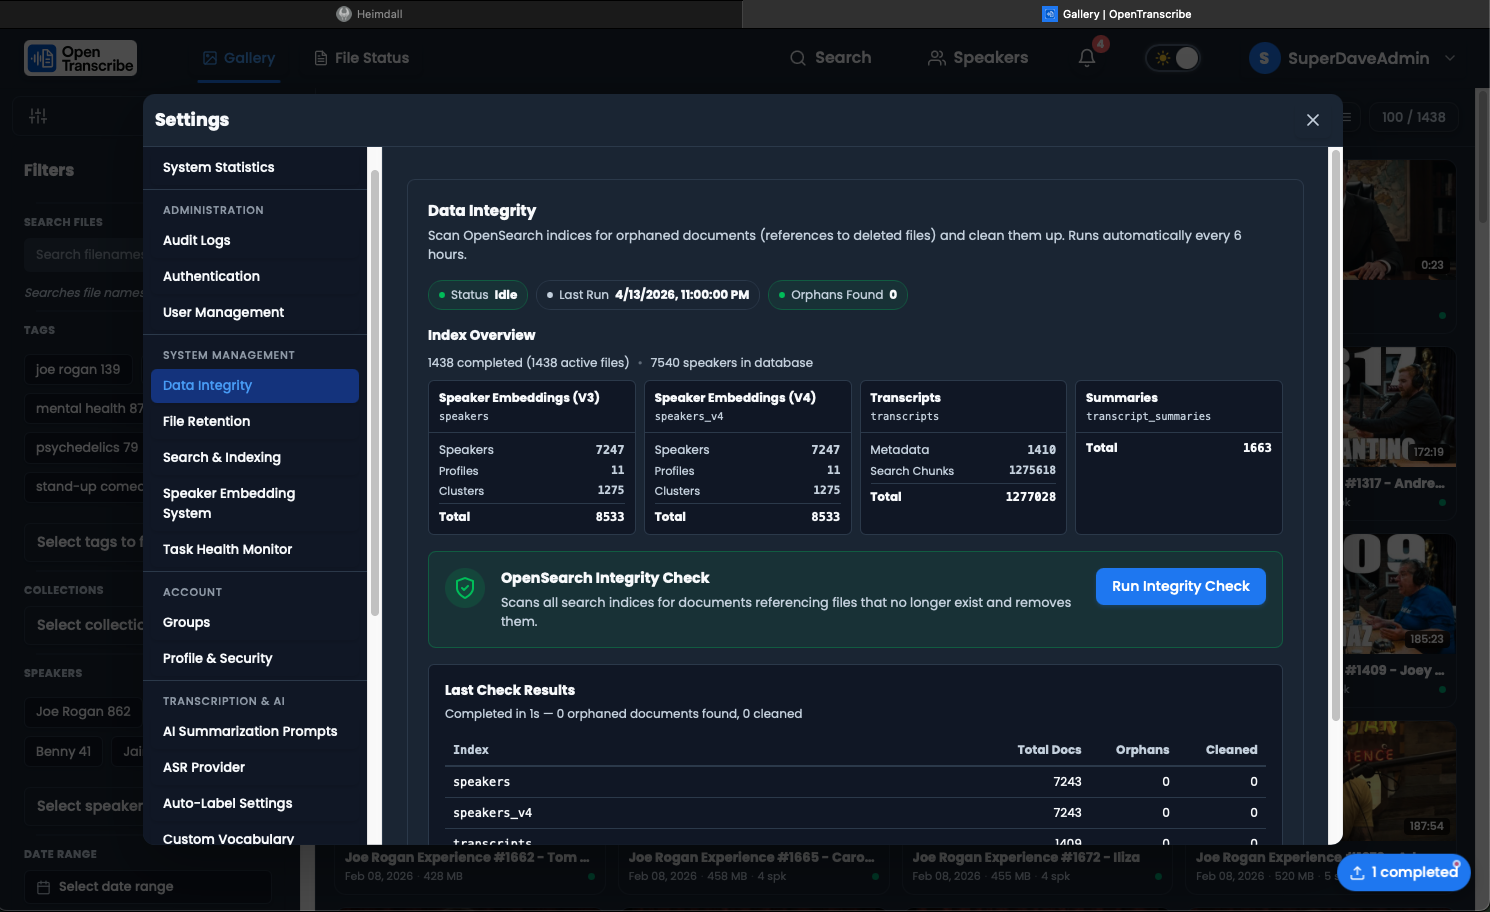This screenshot has height=912, width=1490.
Task: Open the video thumbnail with duration 187:54
Action: point(1400,780)
